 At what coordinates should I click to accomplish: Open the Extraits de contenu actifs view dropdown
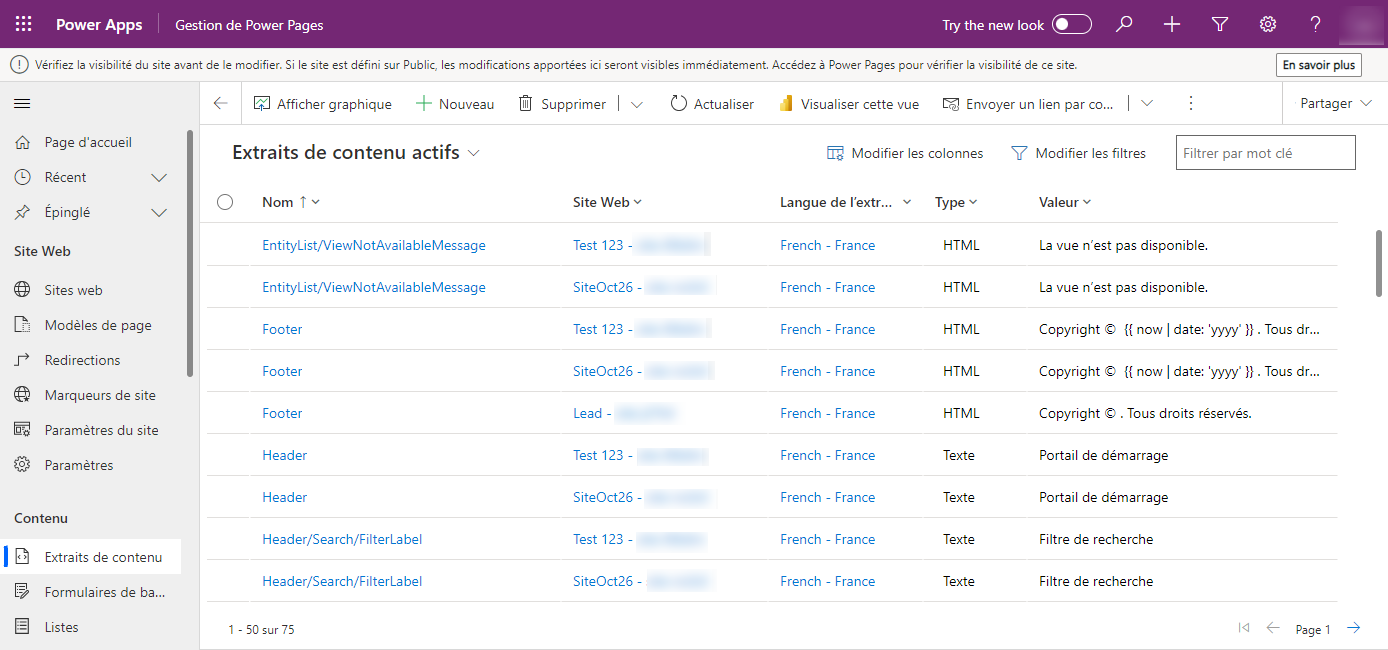click(474, 154)
